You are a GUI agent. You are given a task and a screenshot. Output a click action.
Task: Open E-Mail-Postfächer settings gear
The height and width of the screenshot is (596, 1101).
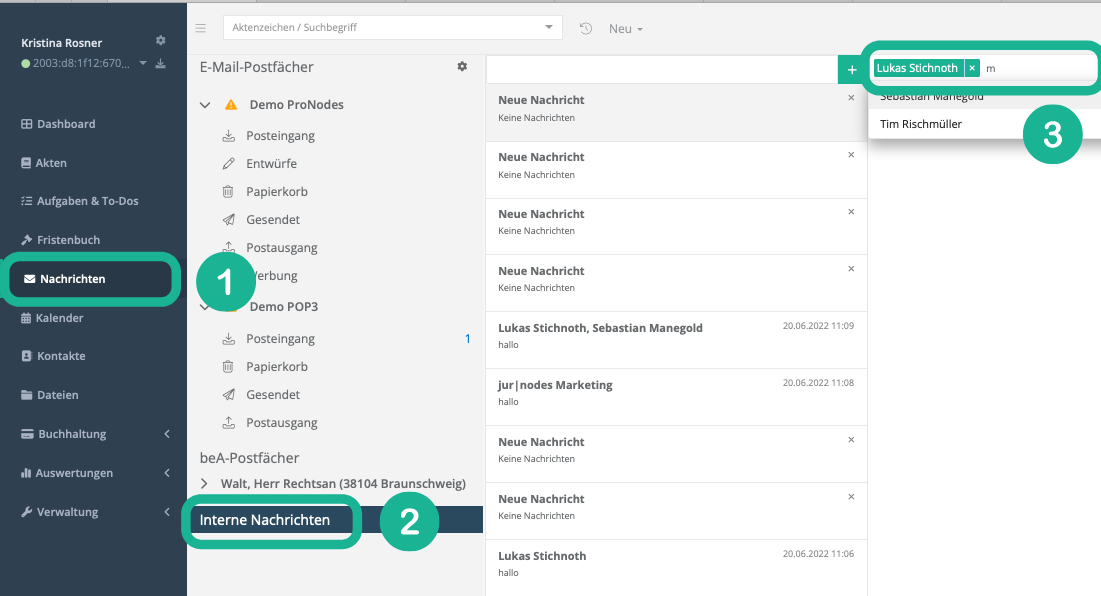tap(462, 67)
